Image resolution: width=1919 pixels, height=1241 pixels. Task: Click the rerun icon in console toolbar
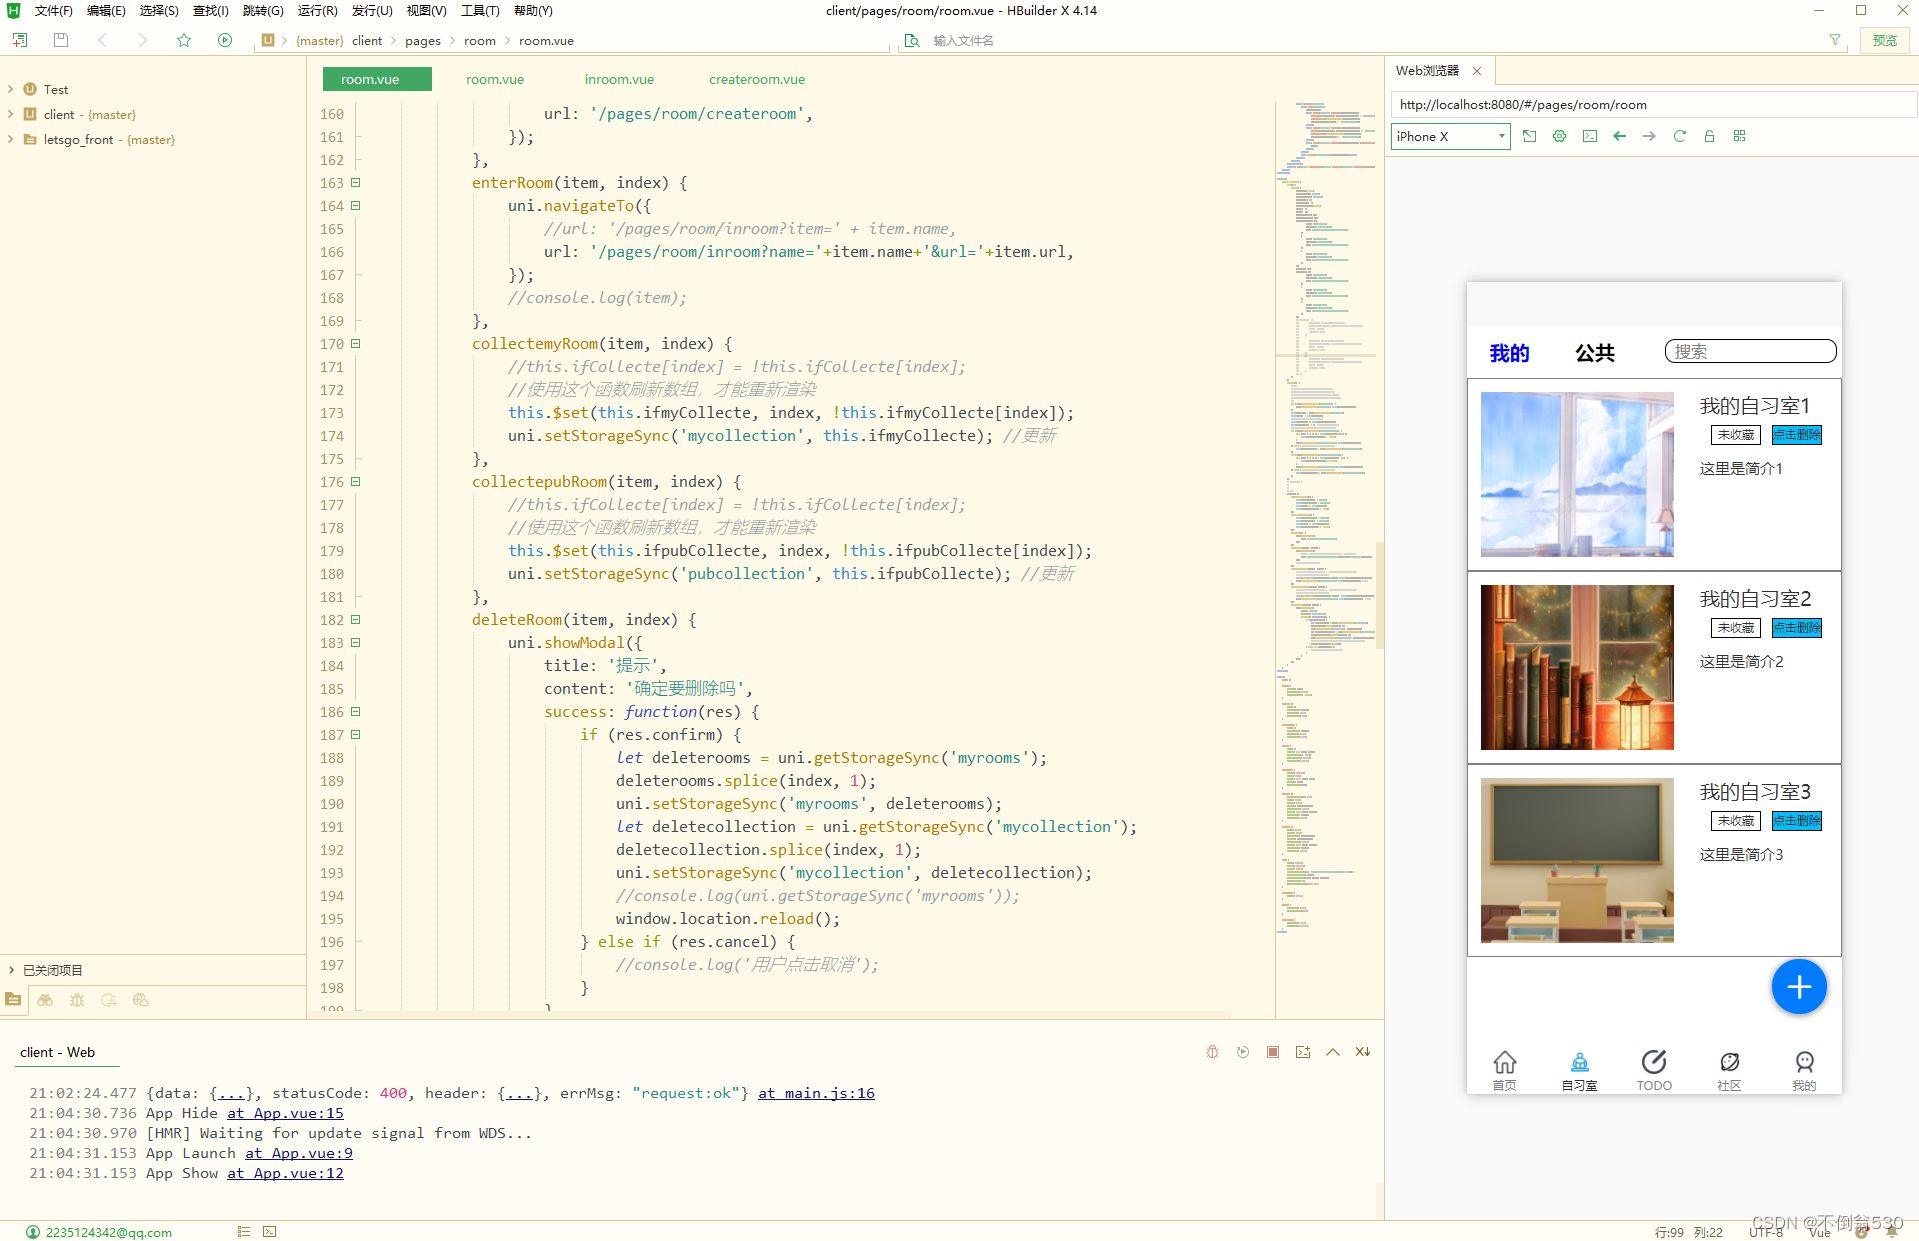tap(1243, 1052)
